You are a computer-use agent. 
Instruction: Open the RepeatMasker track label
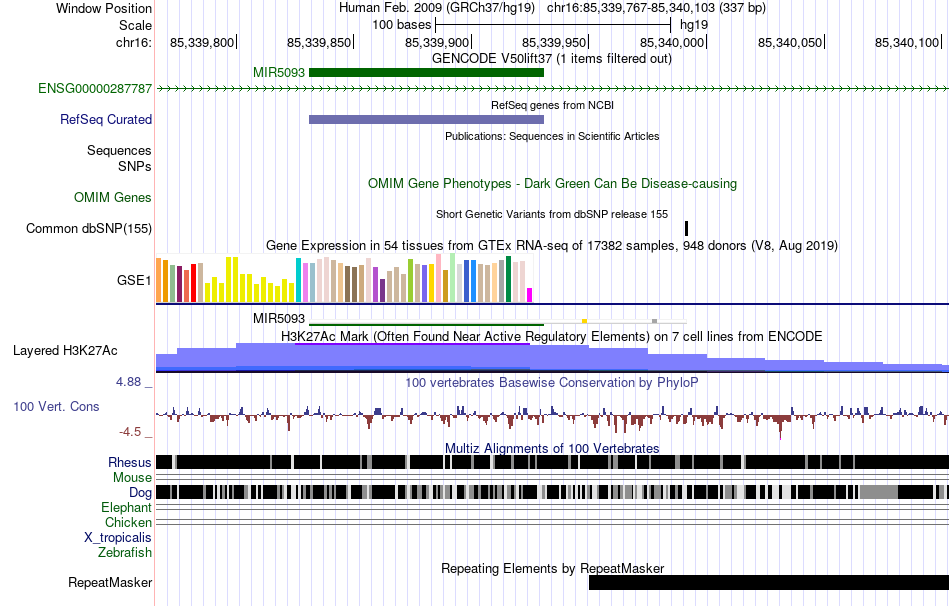point(110,582)
